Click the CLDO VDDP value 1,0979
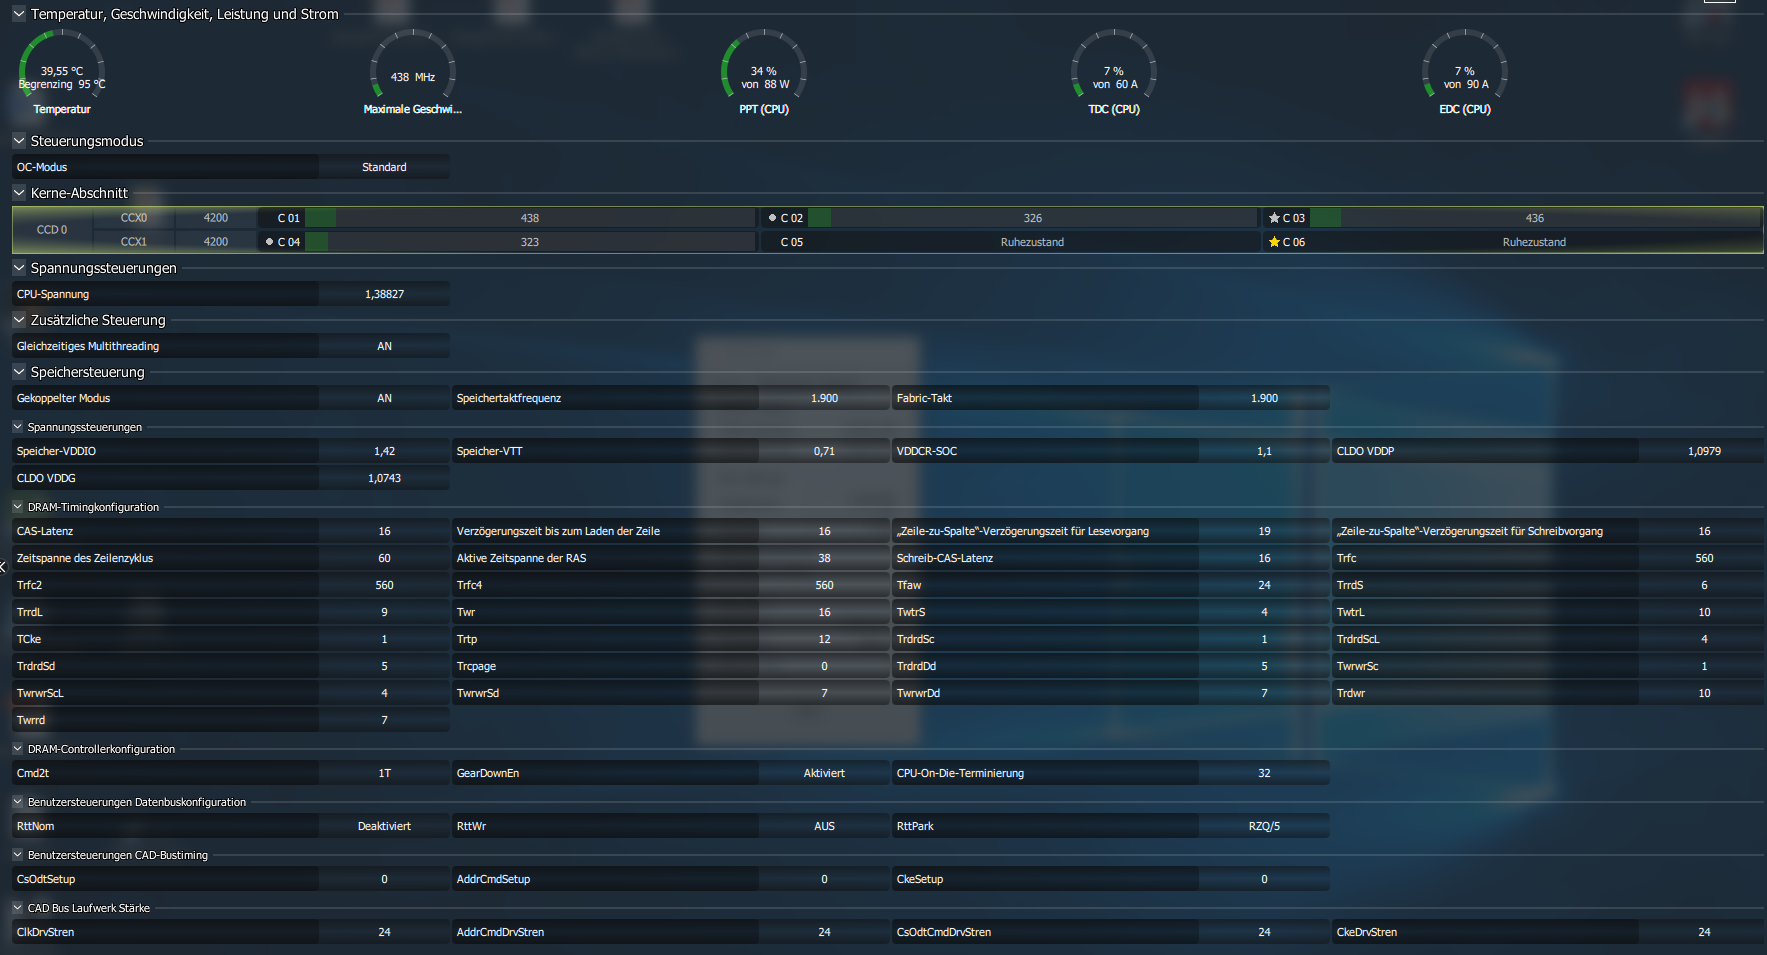This screenshot has width=1767, height=955. click(x=1704, y=451)
